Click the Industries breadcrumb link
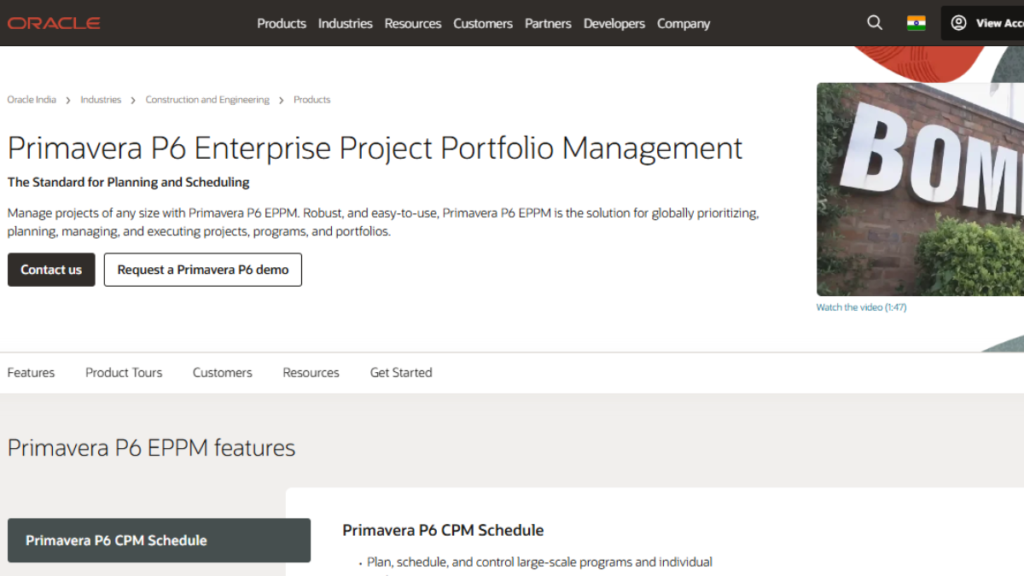 (100, 99)
